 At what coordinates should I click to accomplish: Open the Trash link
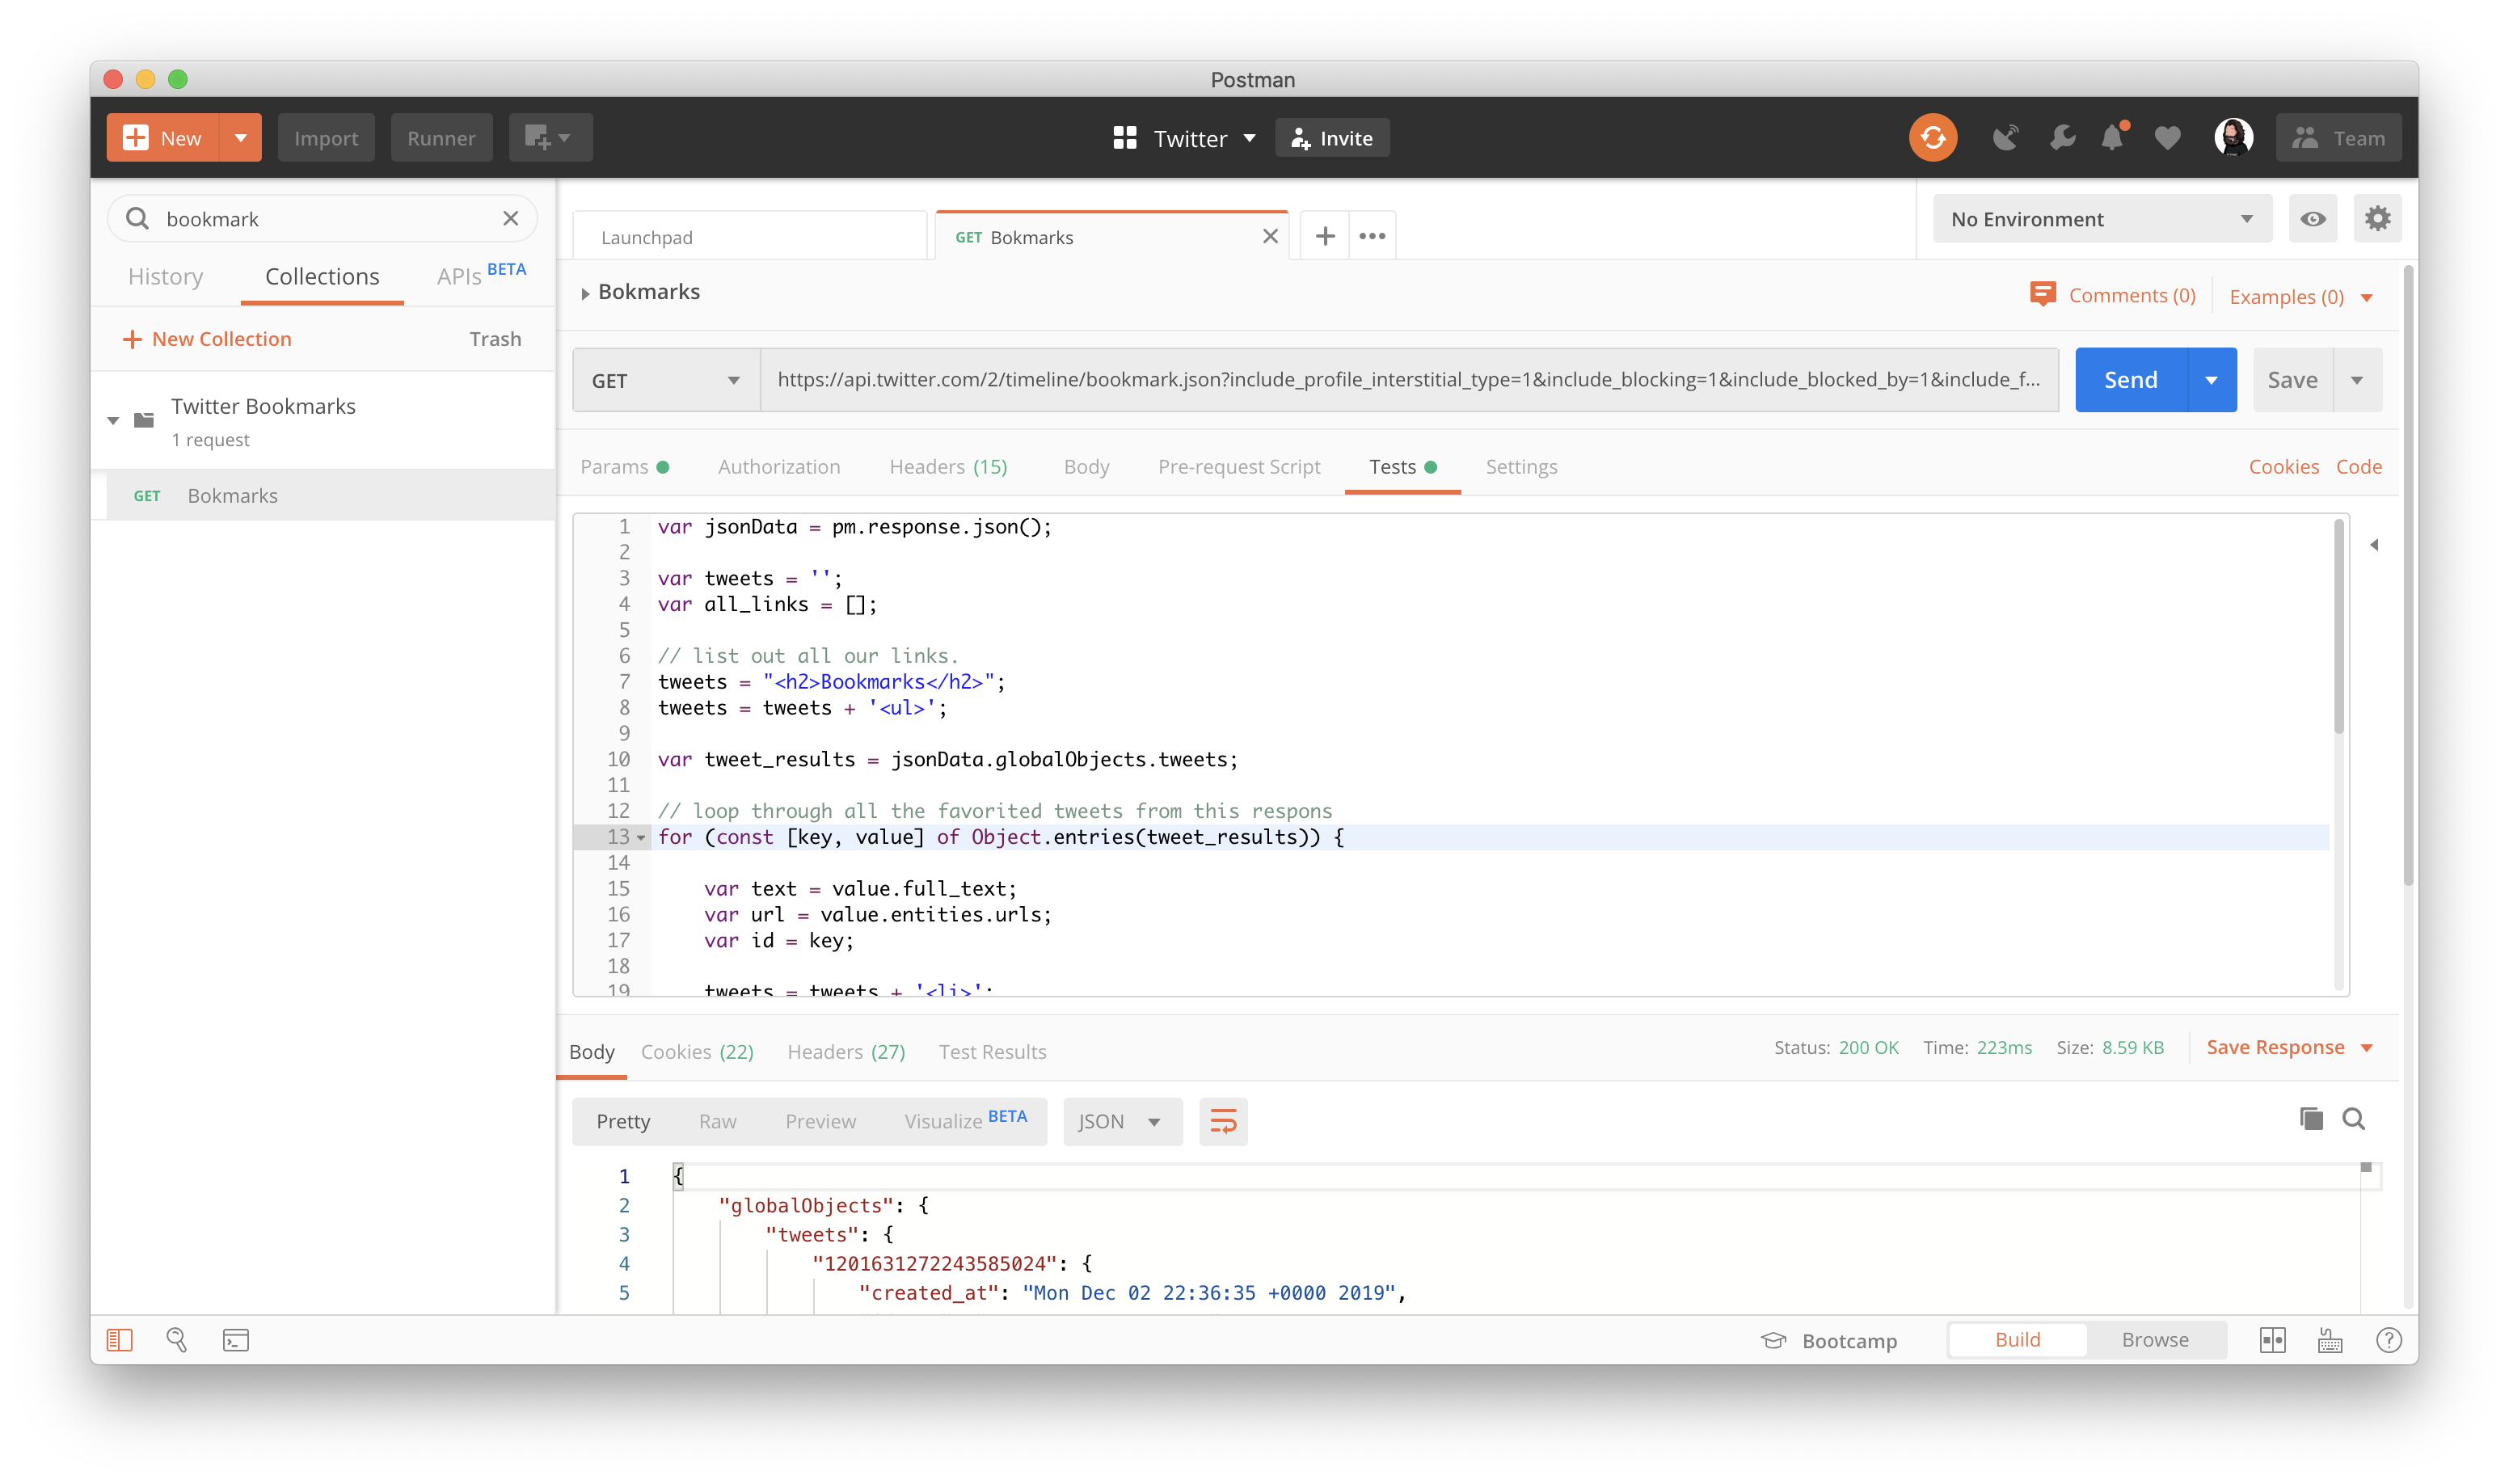(495, 339)
